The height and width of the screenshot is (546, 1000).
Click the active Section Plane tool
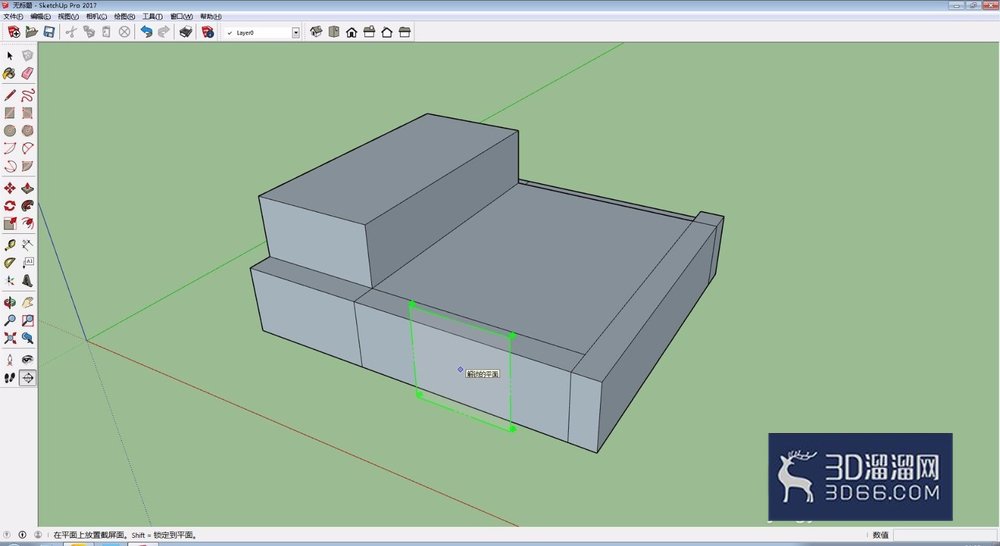click(x=27, y=378)
